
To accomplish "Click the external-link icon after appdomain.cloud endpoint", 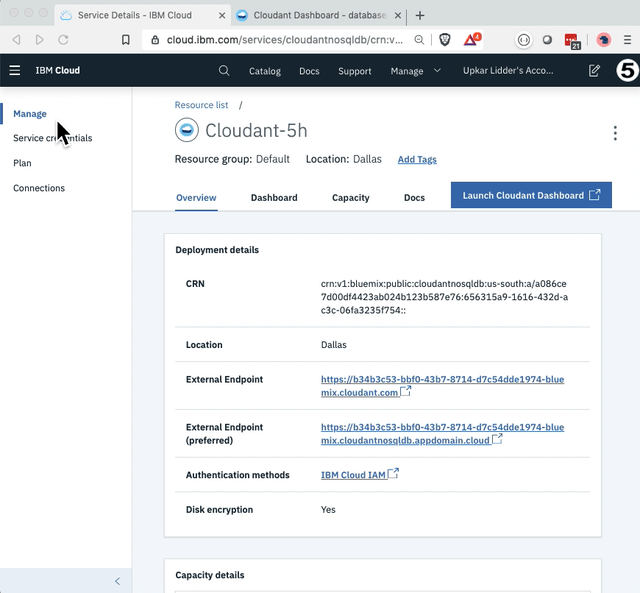I will 497,439.
